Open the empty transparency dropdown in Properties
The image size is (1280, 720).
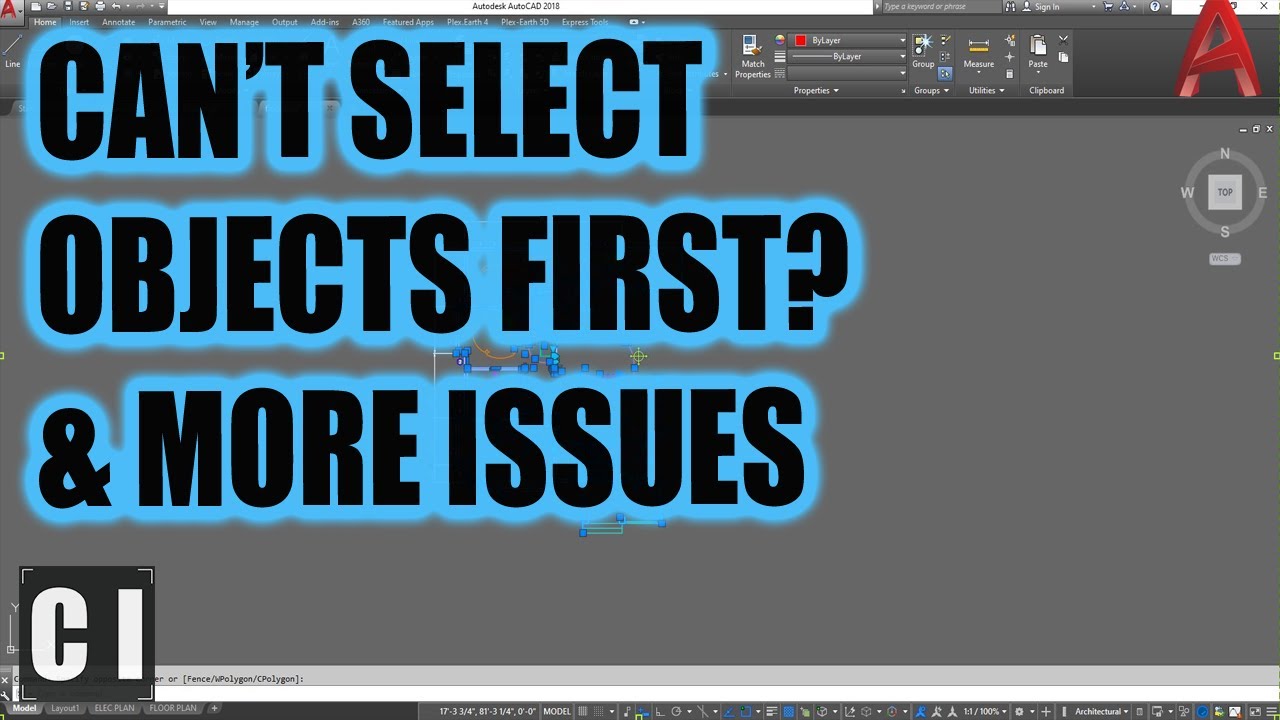[848, 73]
